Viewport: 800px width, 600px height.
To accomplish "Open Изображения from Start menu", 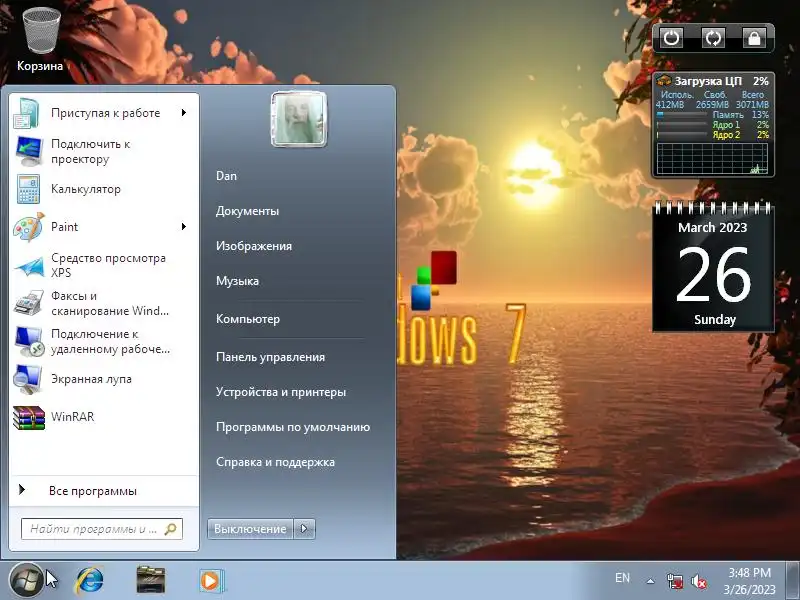I will point(254,246).
